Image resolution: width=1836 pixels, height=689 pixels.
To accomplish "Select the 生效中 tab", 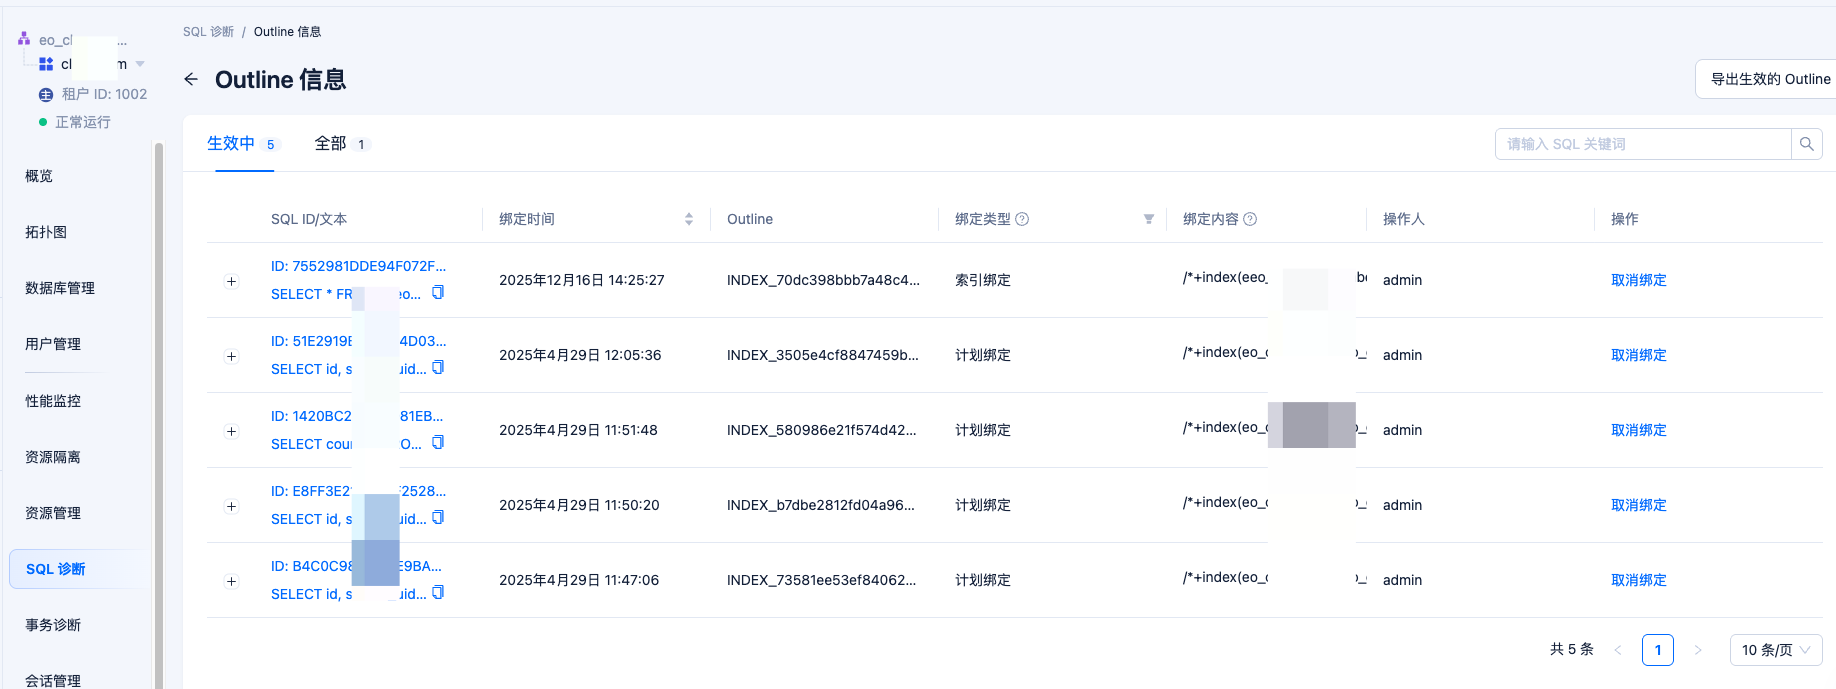I will point(231,144).
